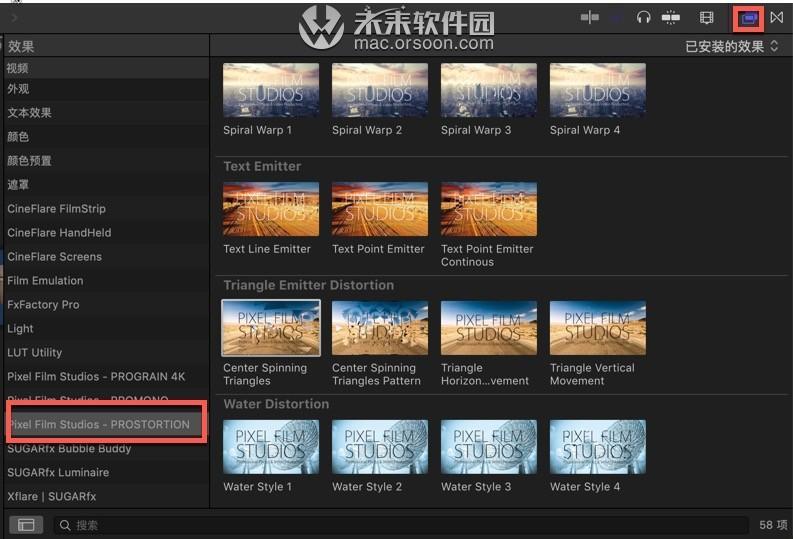793x539 pixels.
Task: Select the Water Style 2 thumbnail
Action: (x=380, y=446)
